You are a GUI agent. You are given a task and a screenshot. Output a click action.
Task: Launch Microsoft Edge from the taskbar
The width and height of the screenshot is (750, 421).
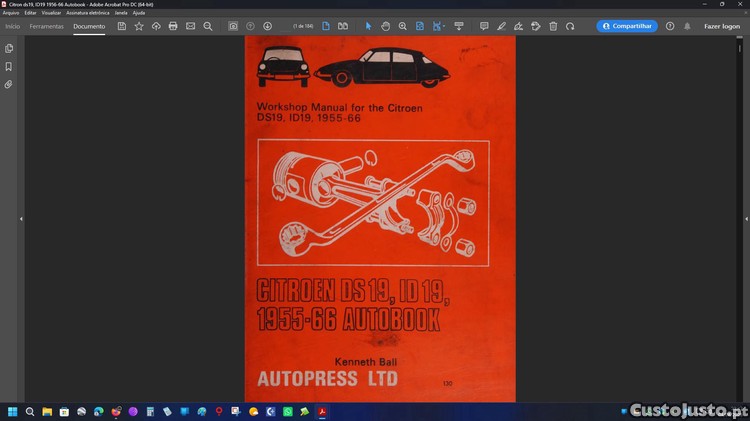(99, 411)
